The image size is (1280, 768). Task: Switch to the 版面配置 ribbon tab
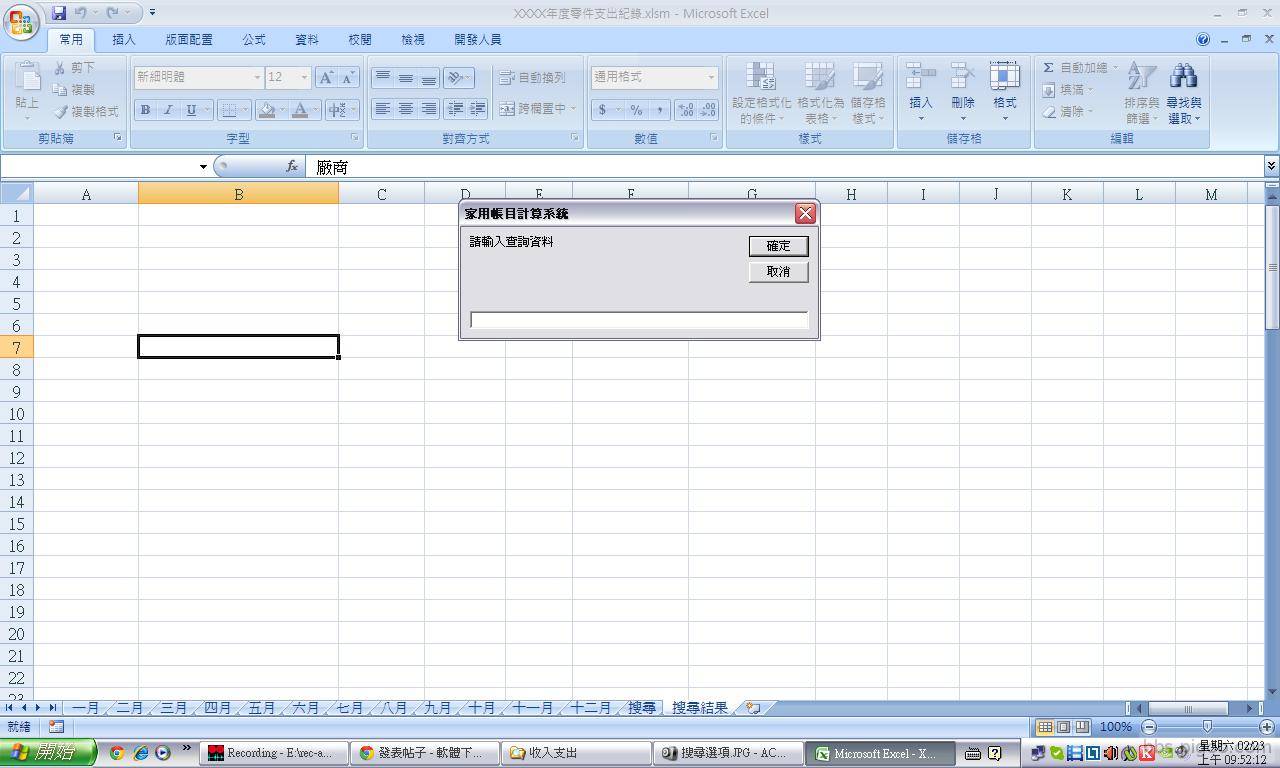pyautogui.click(x=189, y=40)
